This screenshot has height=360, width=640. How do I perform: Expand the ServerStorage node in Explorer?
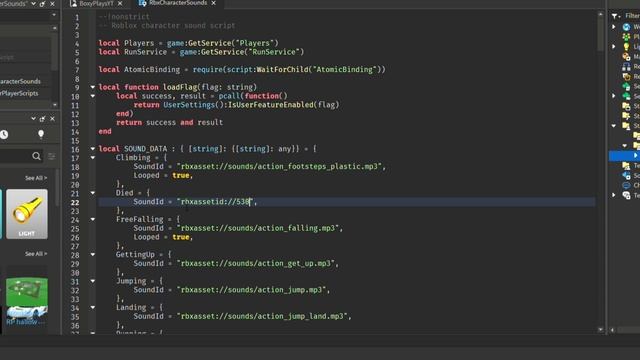614,96
